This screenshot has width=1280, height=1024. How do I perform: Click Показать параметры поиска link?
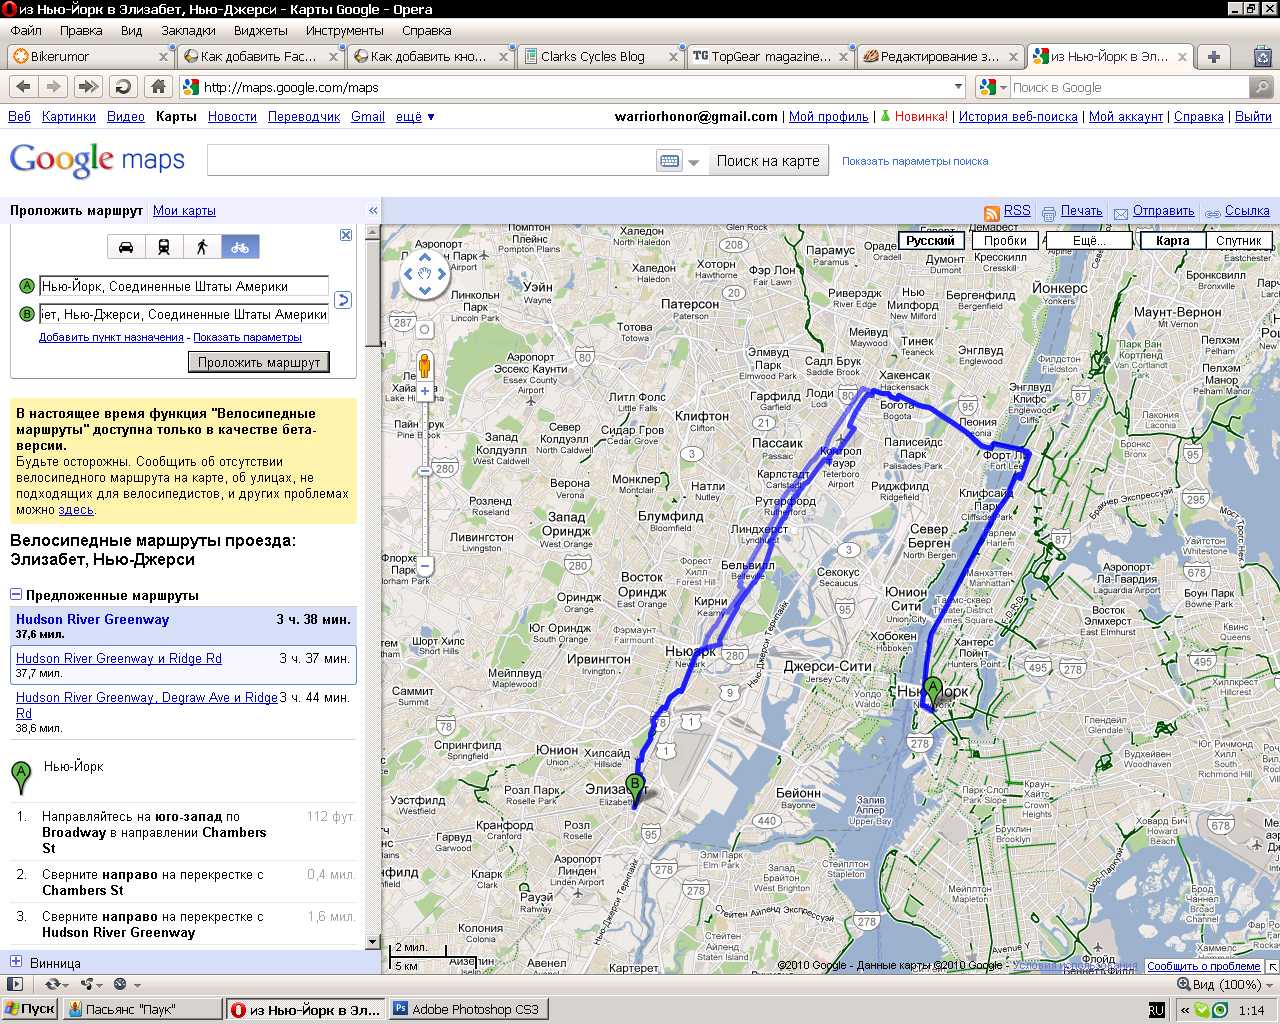click(915, 161)
